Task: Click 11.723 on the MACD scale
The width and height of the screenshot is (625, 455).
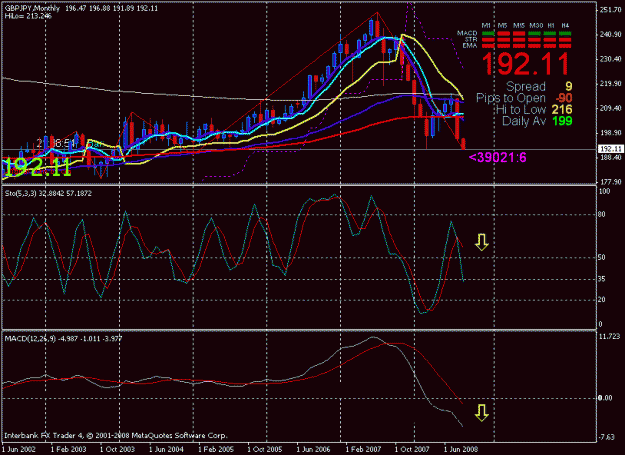Action: [x=610, y=337]
